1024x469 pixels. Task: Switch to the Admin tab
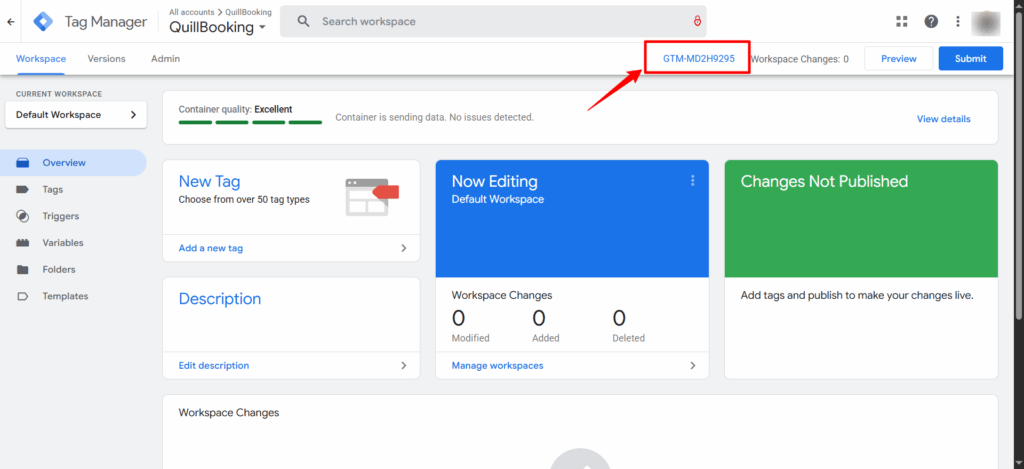click(x=165, y=59)
